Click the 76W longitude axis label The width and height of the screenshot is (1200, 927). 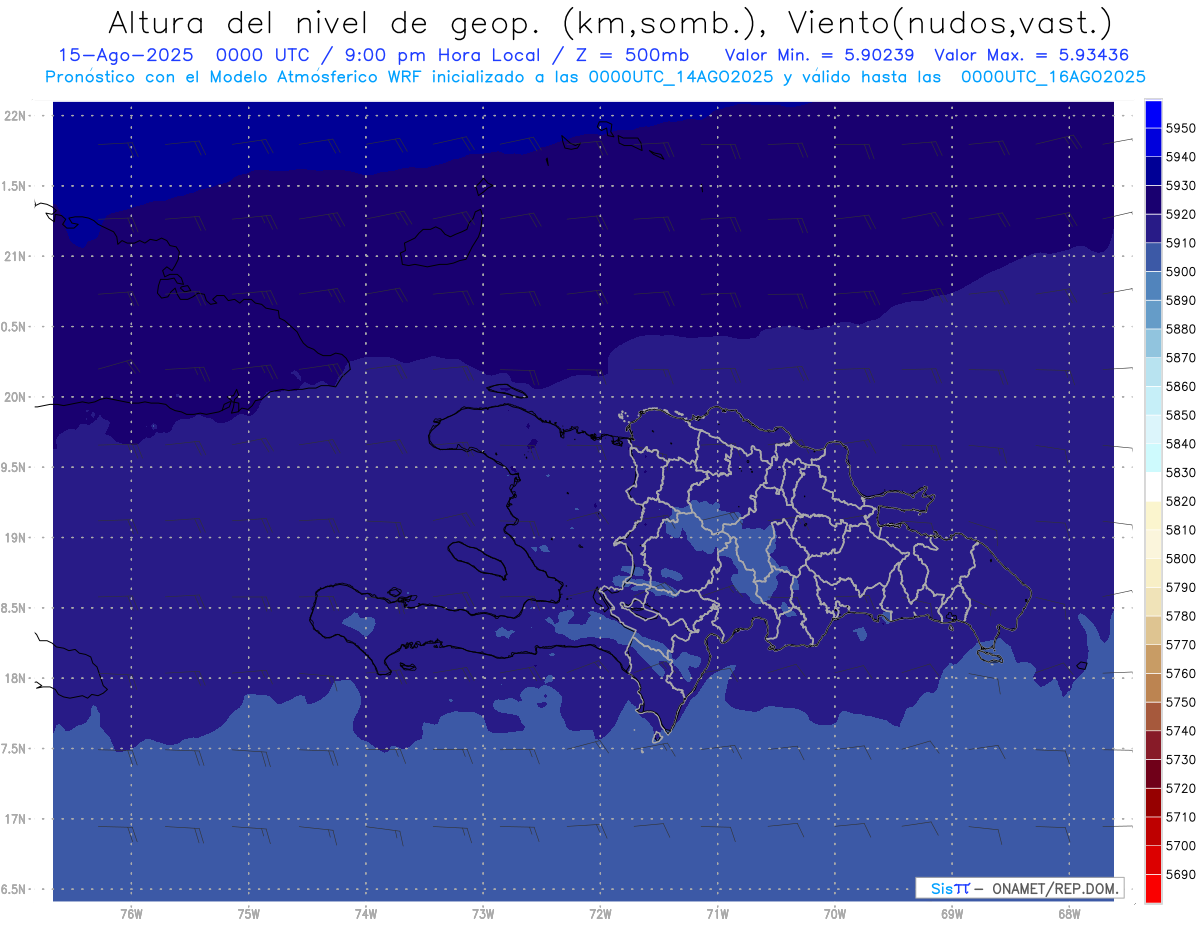[131, 914]
